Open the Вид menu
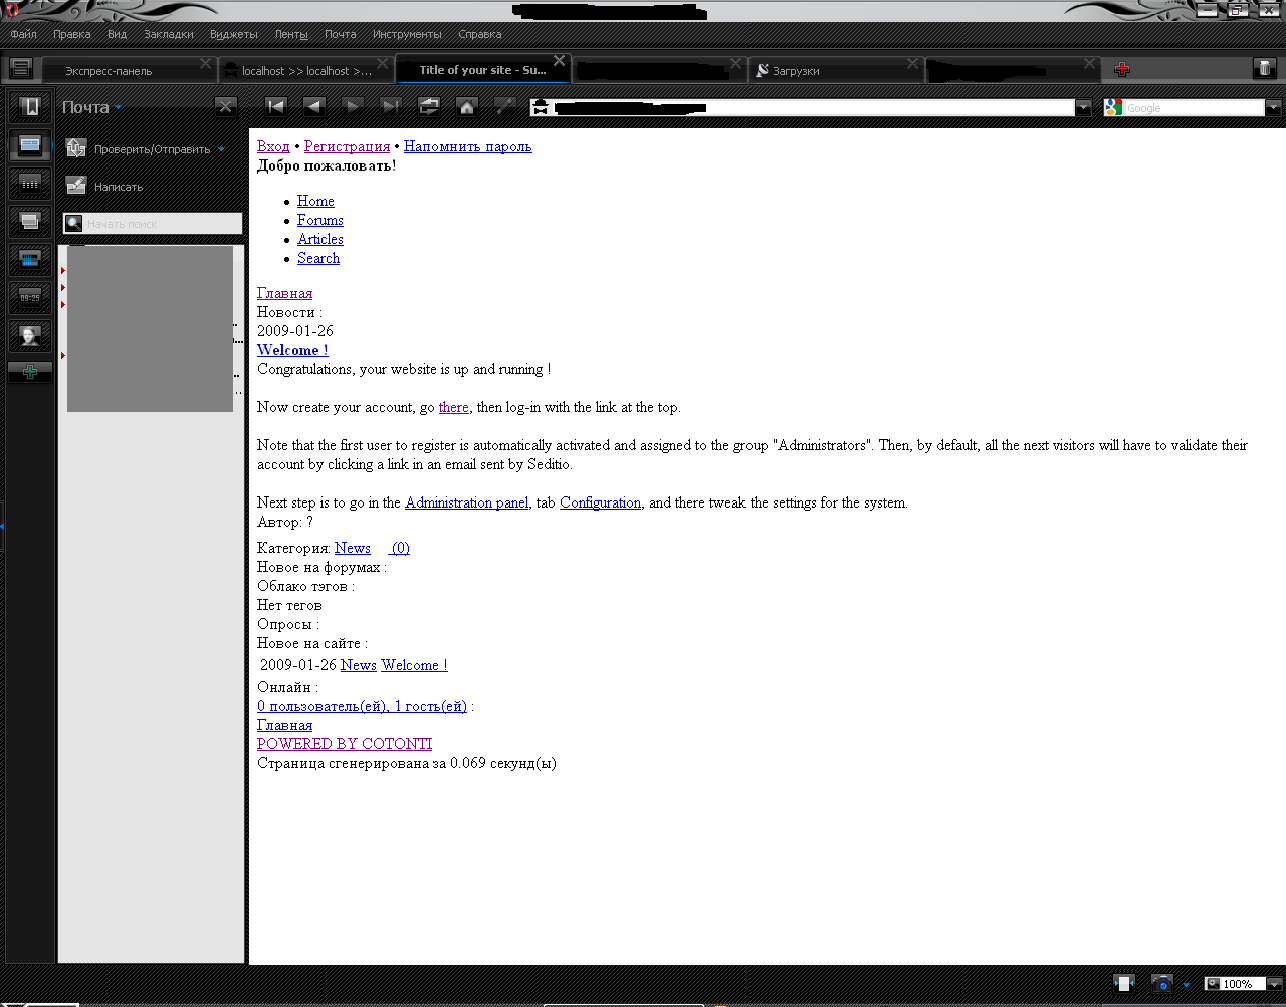Viewport: 1286px width, 1007px height. [118, 34]
